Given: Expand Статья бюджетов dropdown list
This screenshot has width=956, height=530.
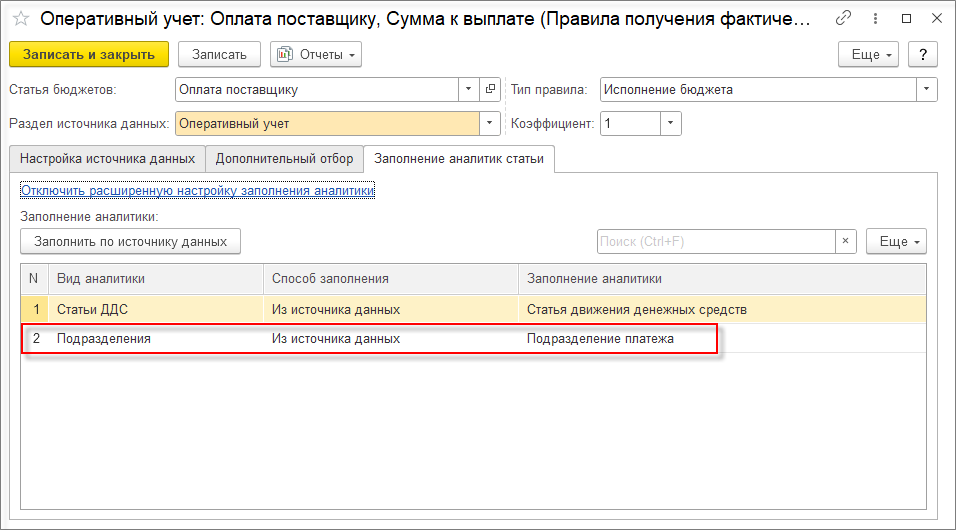Looking at the screenshot, I should pyautogui.click(x=470, y=90).
